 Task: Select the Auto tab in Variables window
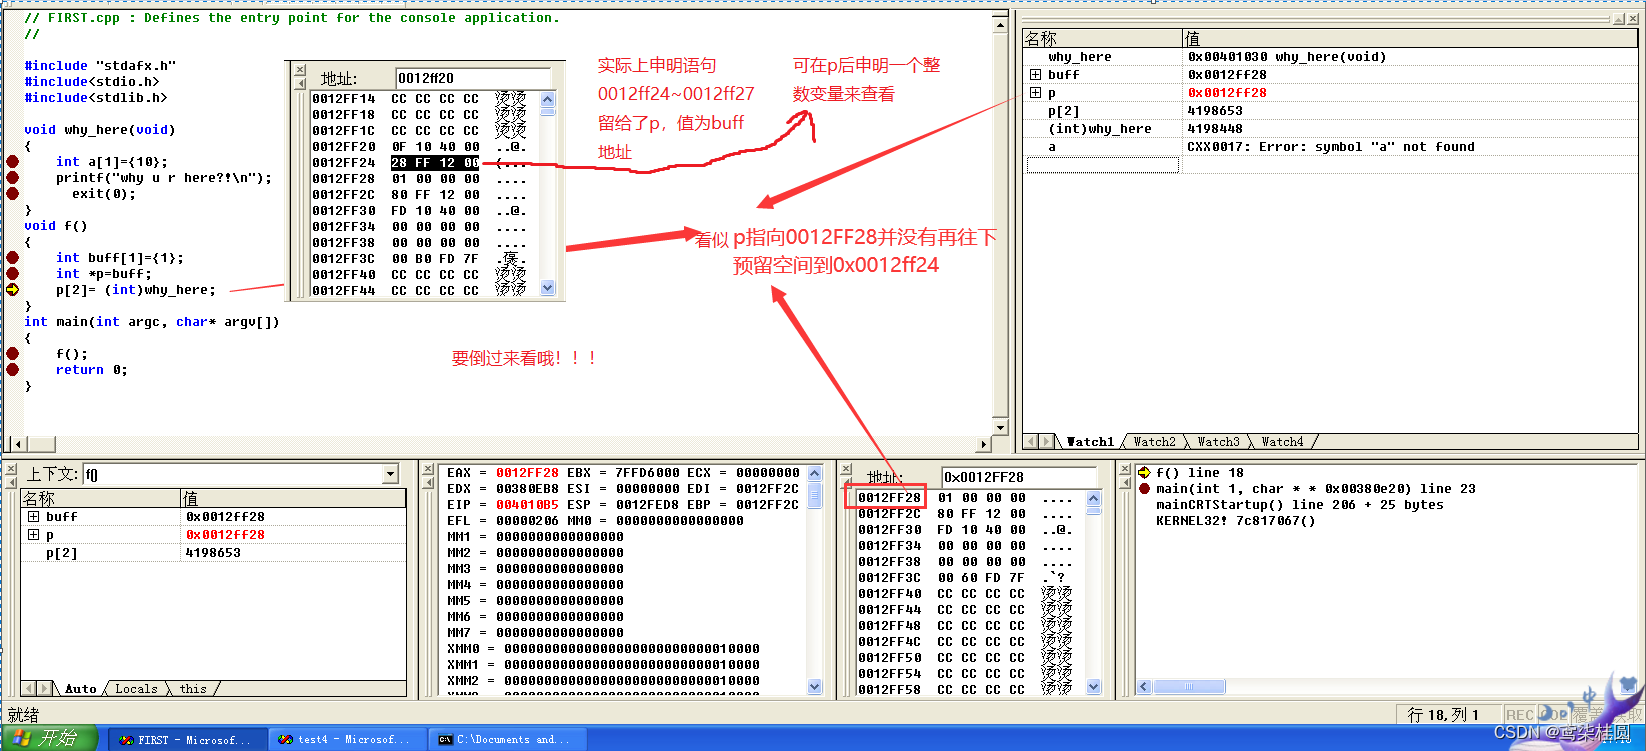click(x=80, y=688)
